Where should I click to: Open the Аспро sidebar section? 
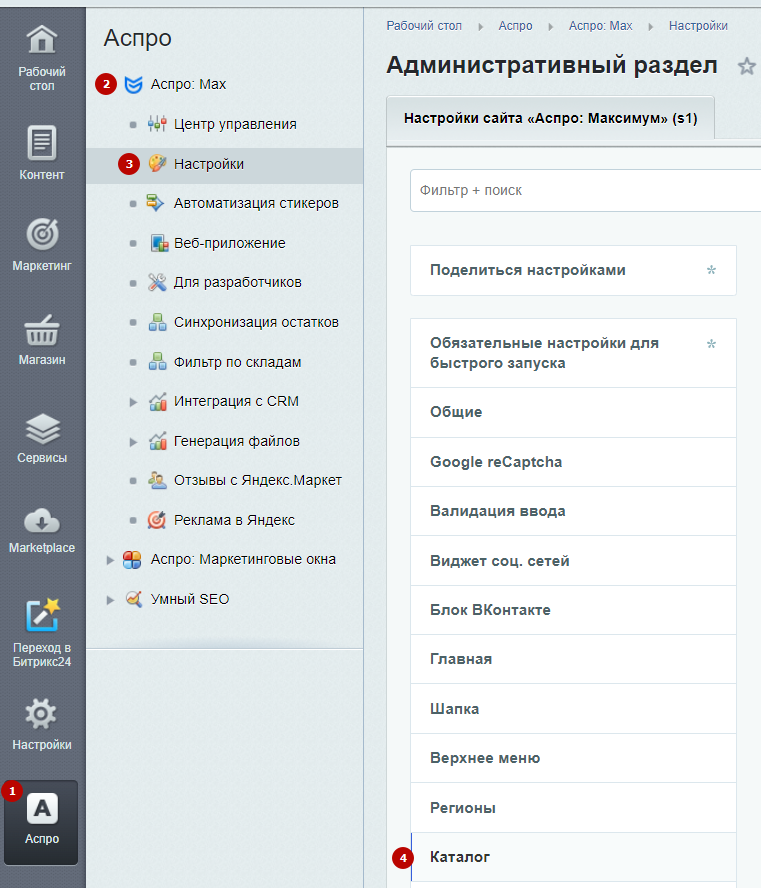[42, 822]
